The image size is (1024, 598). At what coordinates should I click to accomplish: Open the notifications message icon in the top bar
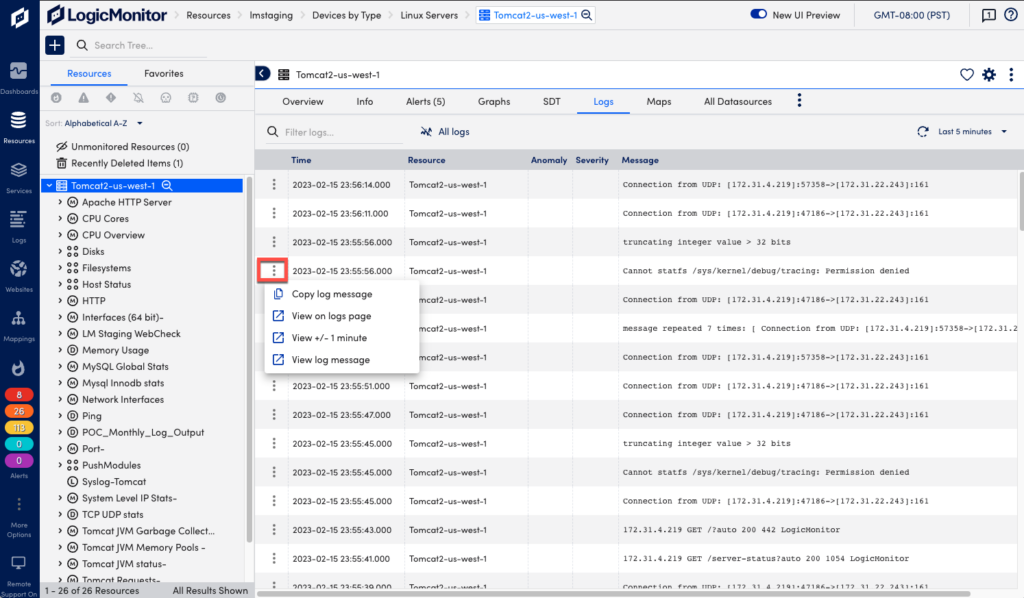(x=989, y=15)
